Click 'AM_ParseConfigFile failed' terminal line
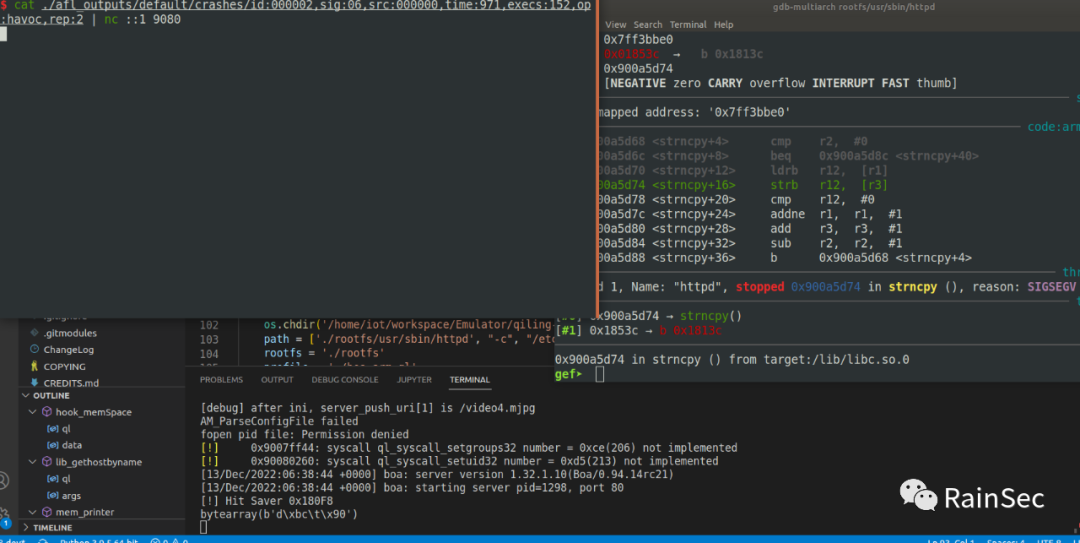Viewport: 1080px width, 543px height. (279, 421)
